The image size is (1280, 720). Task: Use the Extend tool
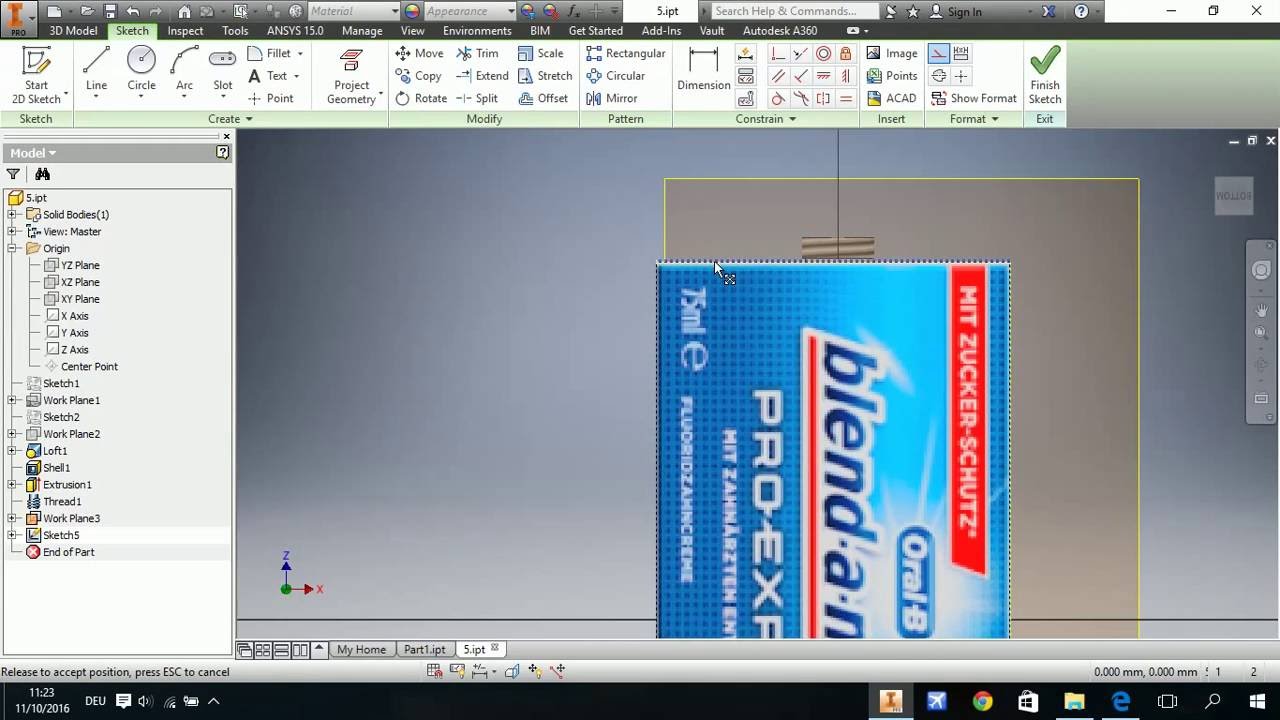482,76
